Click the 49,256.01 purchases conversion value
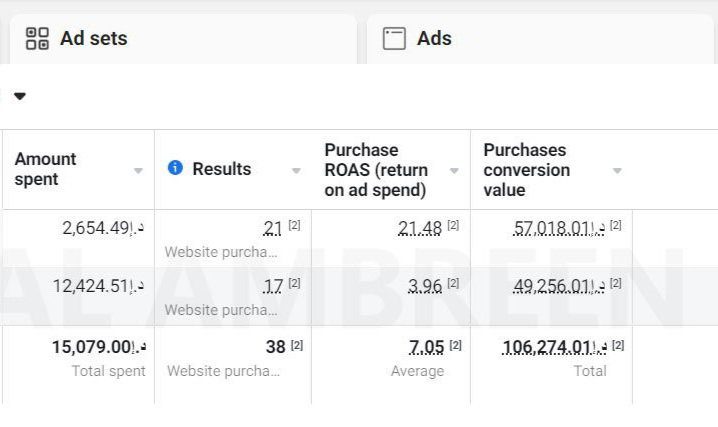Viewport: 718px width, 427px height. (x=559, y=287)
